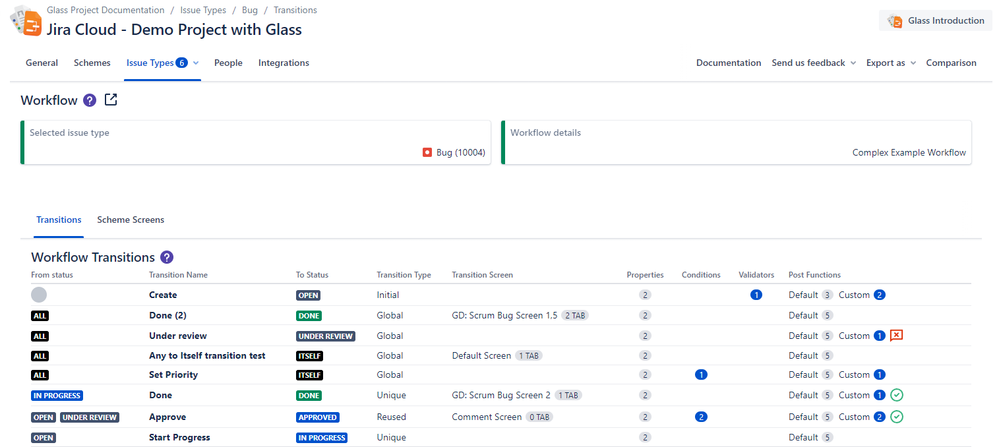Click the Glass Introduction button
Screen dimensions: 999x447
pos(935,21)
